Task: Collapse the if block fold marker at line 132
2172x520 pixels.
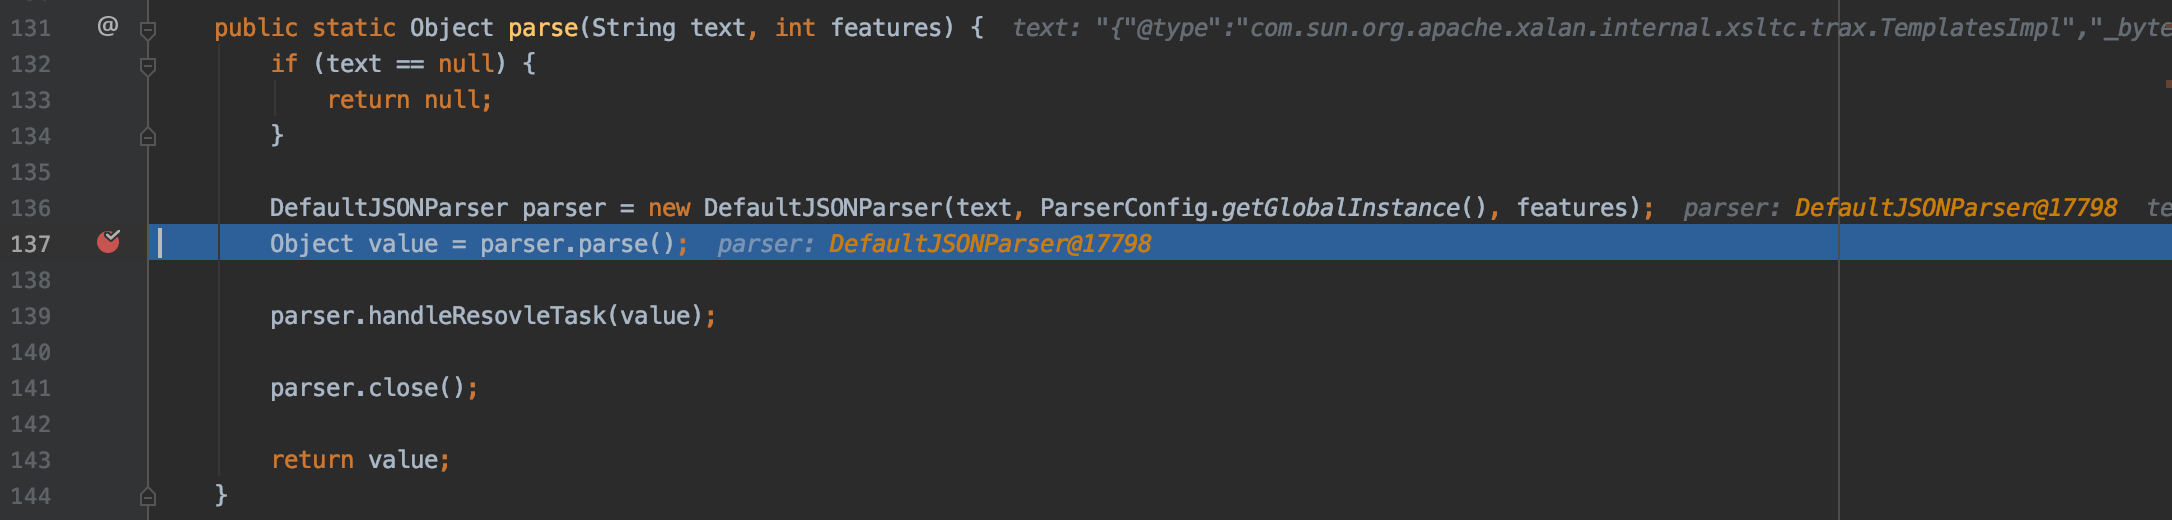Action: point(148,66)
